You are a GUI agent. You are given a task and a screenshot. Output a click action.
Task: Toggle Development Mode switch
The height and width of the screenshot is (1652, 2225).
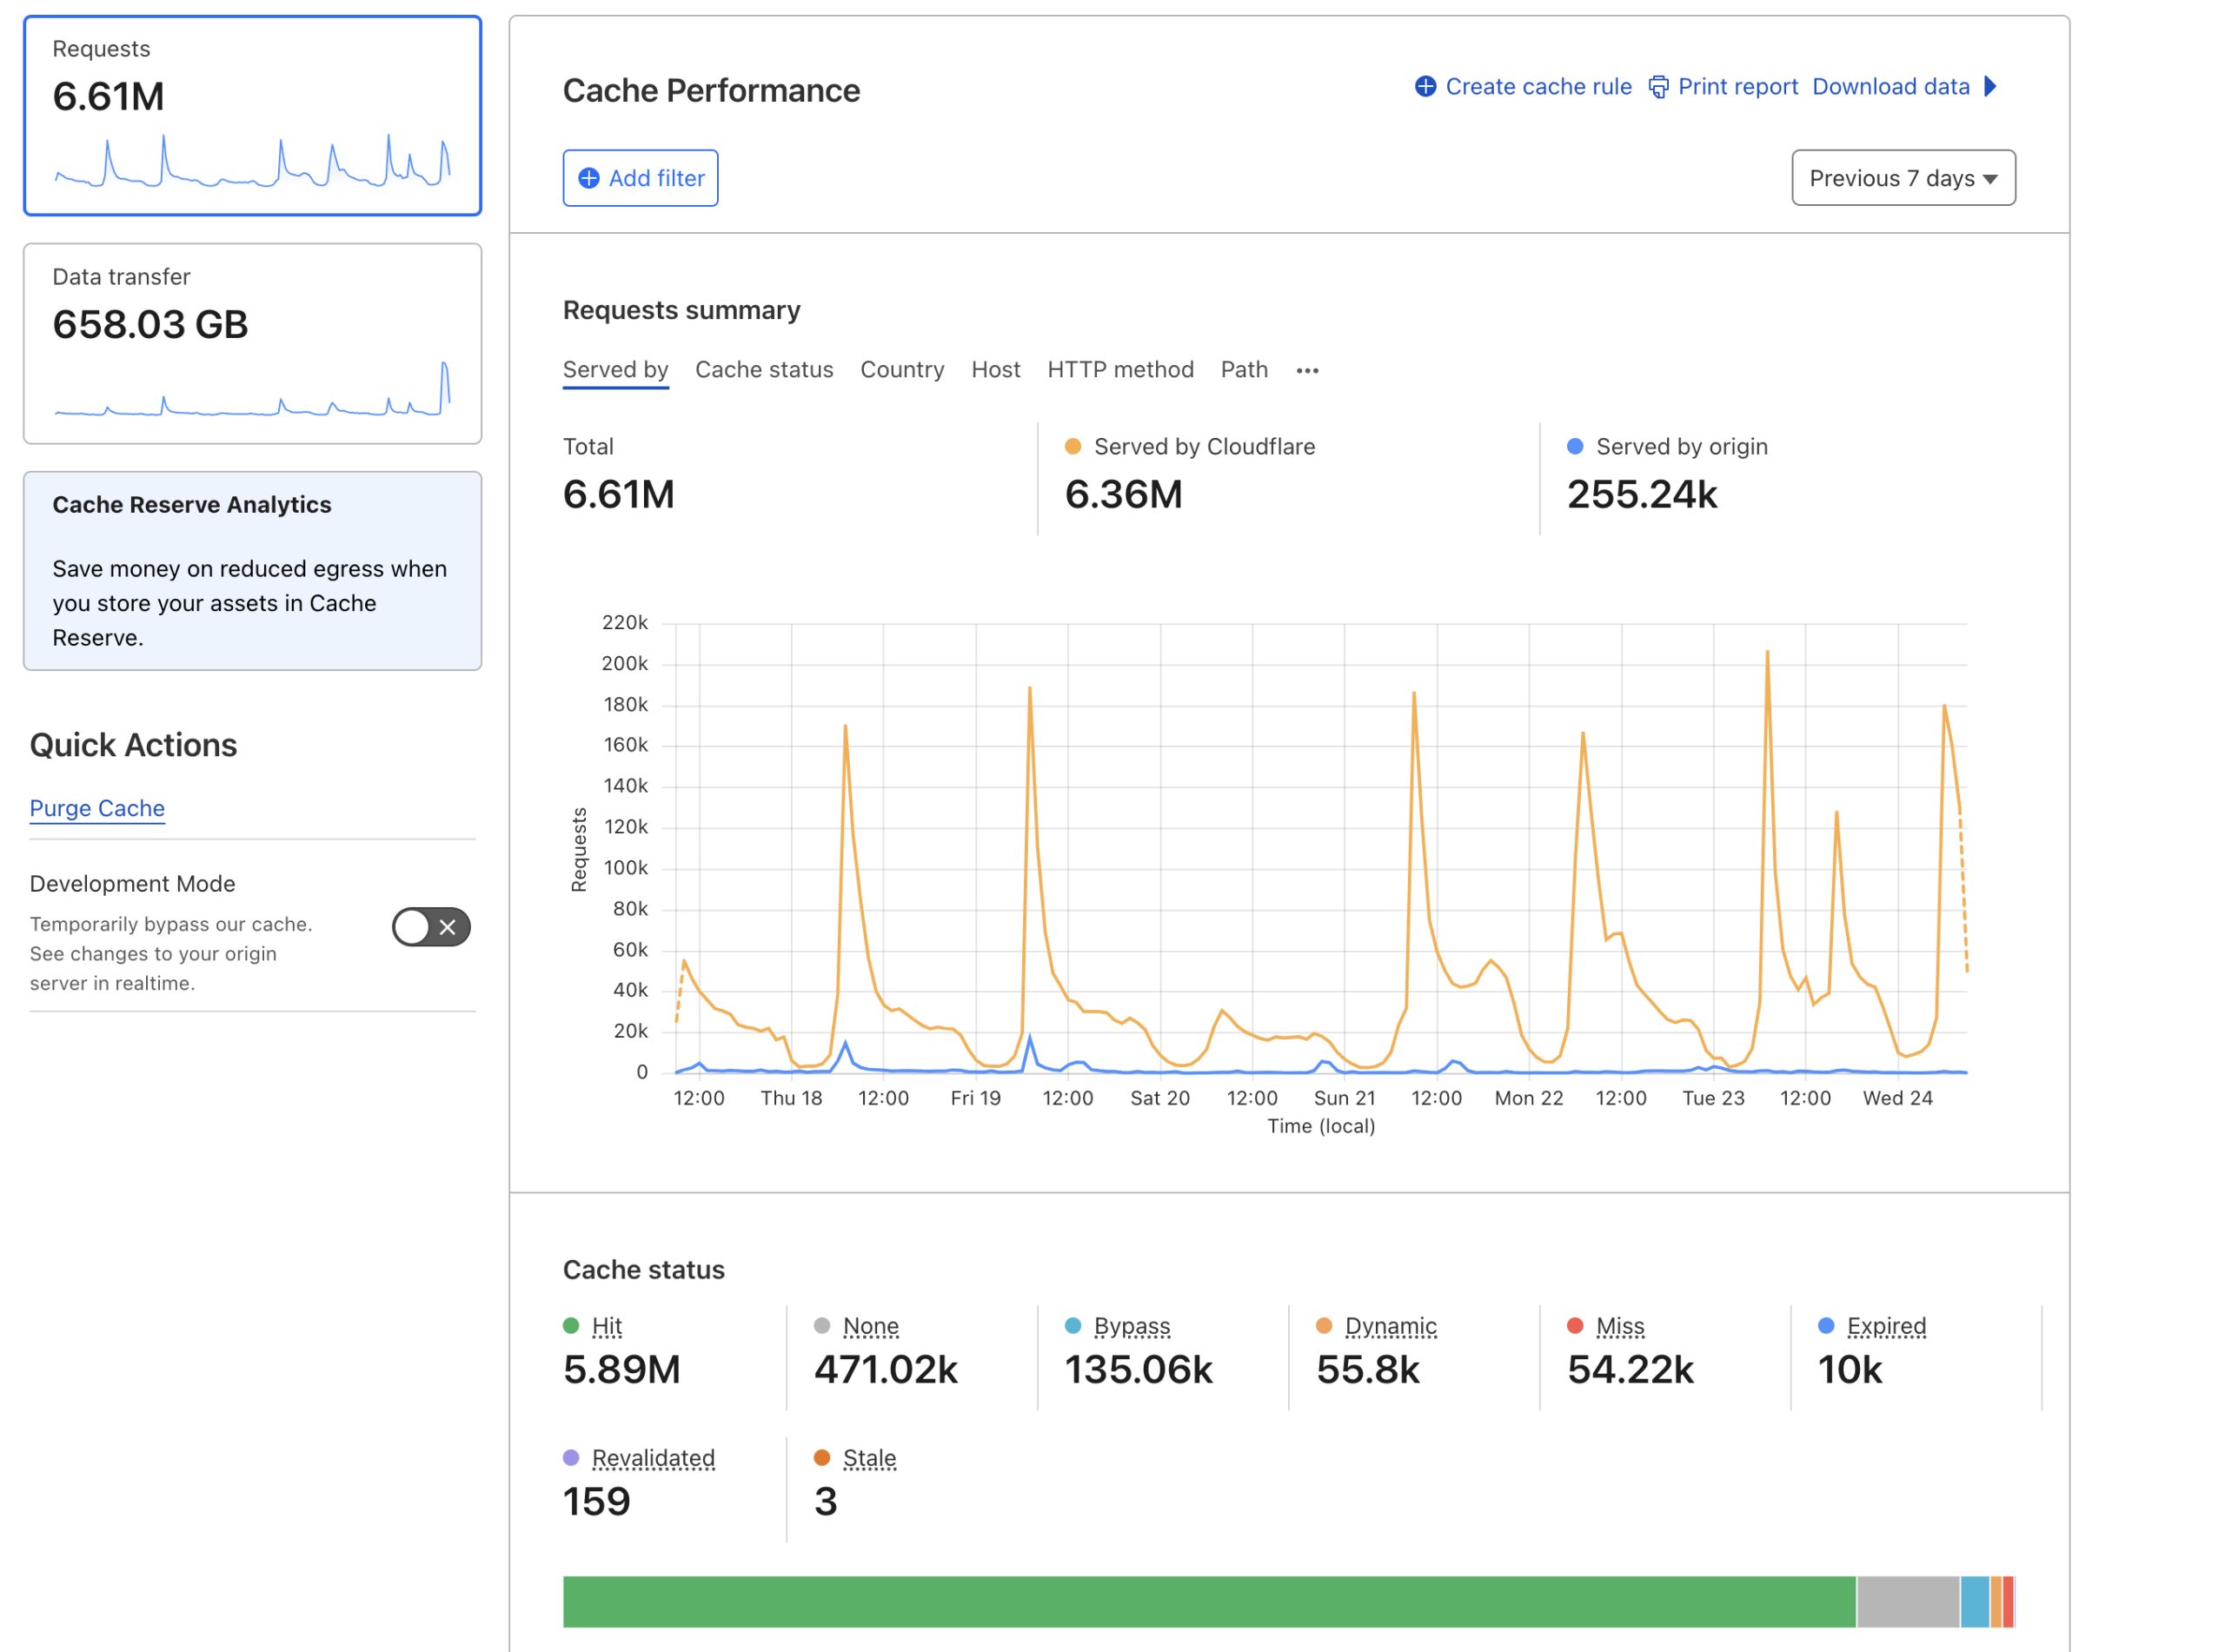click(x=431, y=927)
